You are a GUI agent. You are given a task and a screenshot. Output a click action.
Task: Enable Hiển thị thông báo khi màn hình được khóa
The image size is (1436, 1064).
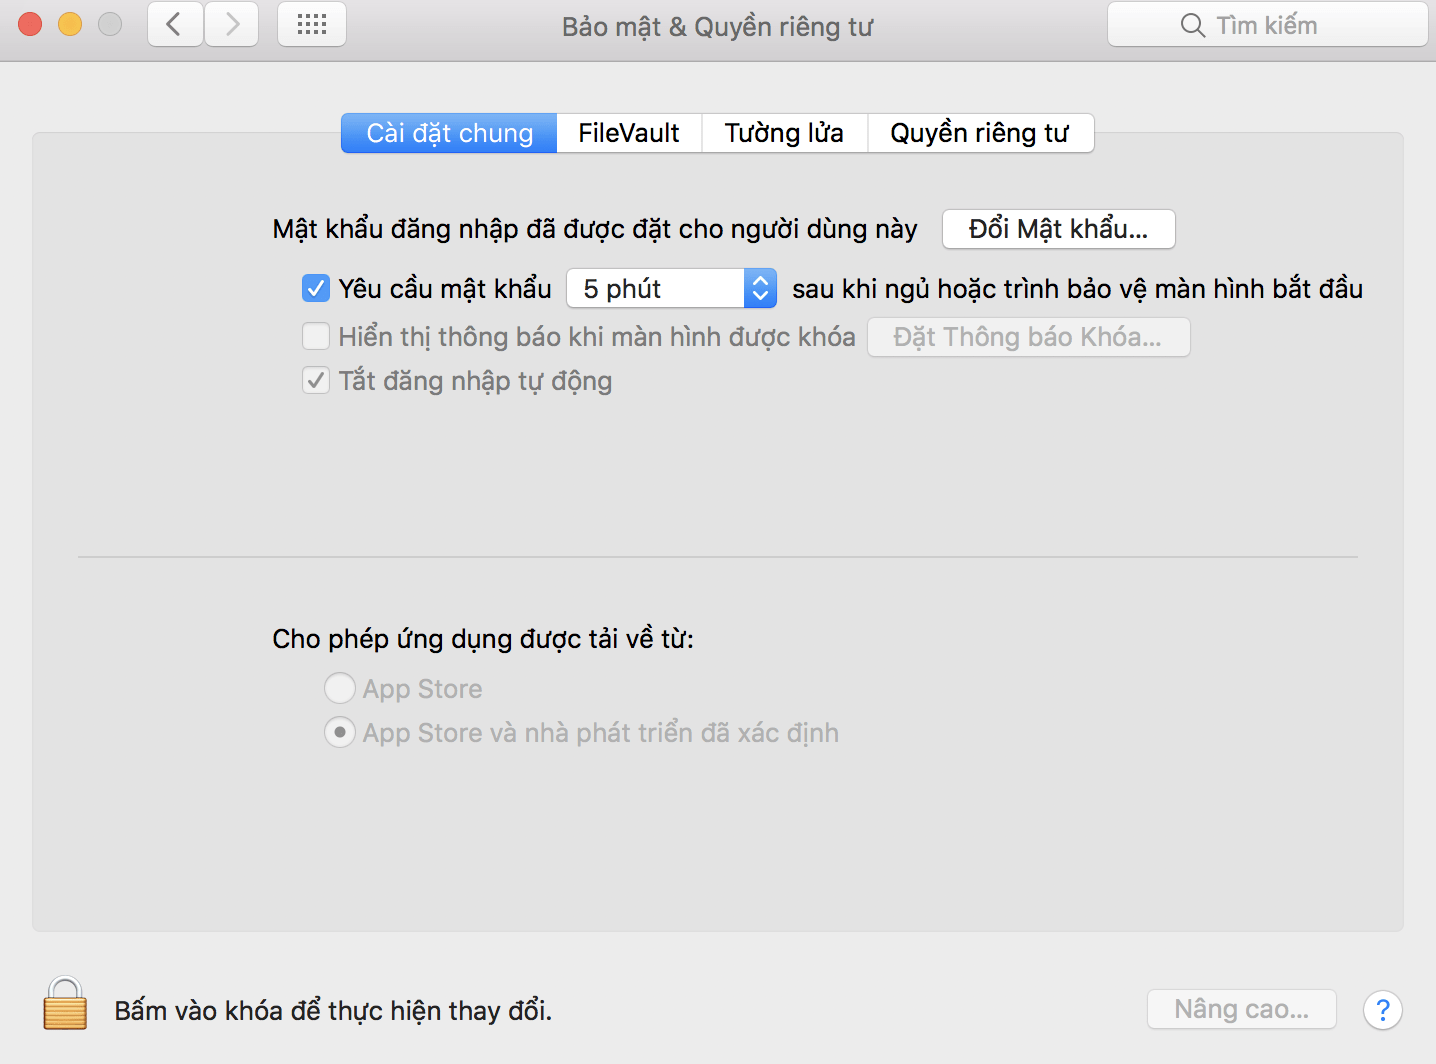tap(316, 337)
